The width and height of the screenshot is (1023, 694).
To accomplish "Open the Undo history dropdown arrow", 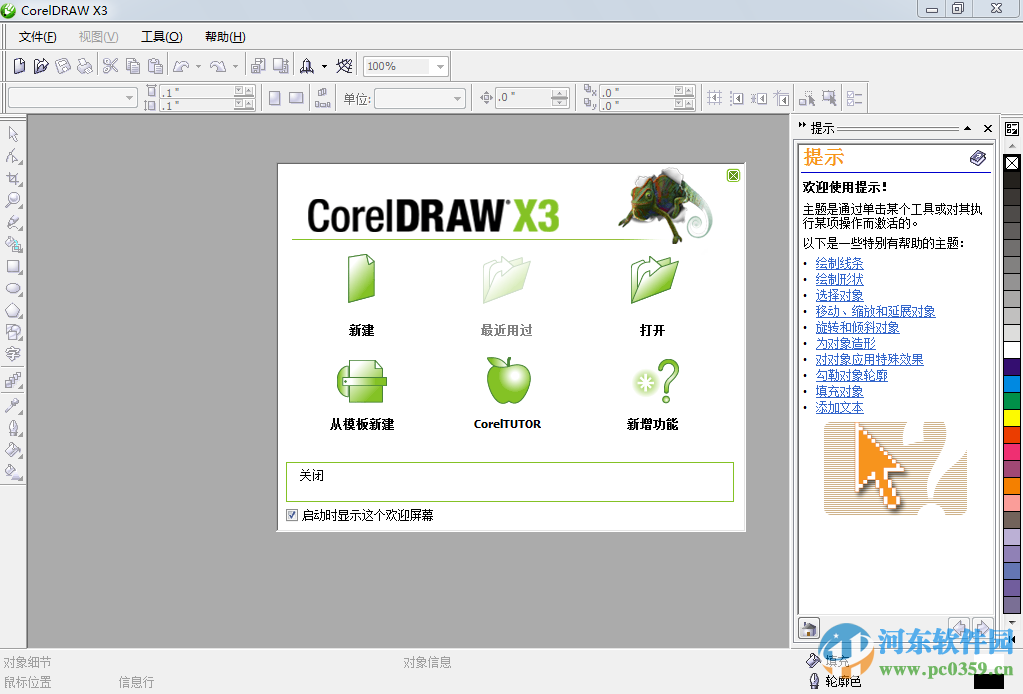I will pos(198,66).
